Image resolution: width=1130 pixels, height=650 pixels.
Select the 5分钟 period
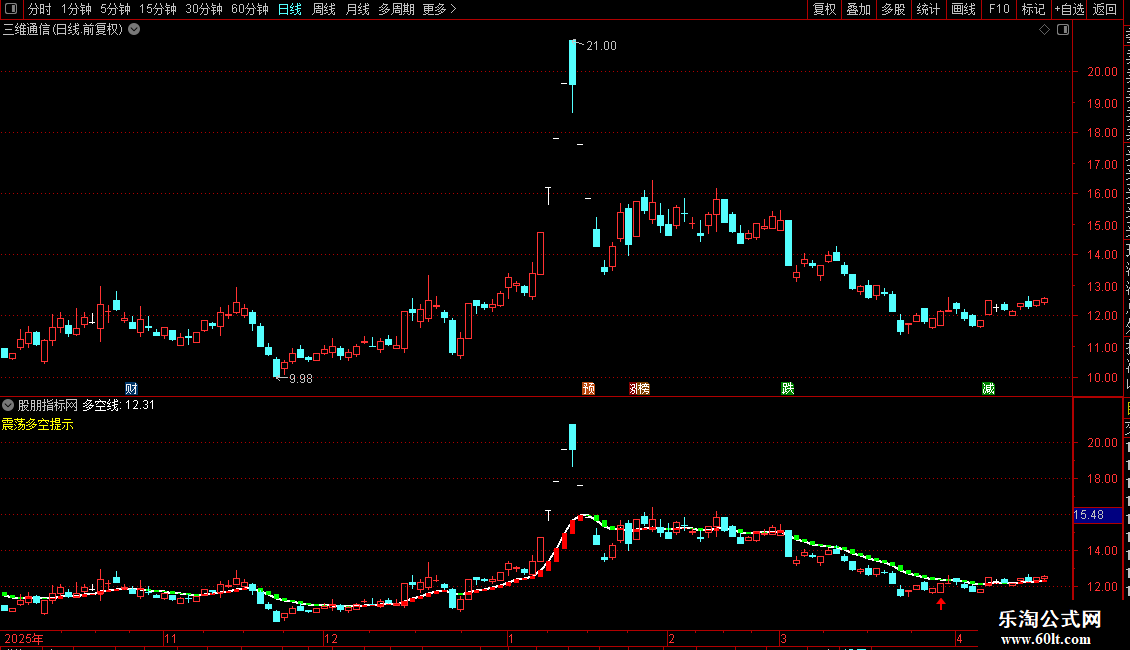(x=115, y=9)
